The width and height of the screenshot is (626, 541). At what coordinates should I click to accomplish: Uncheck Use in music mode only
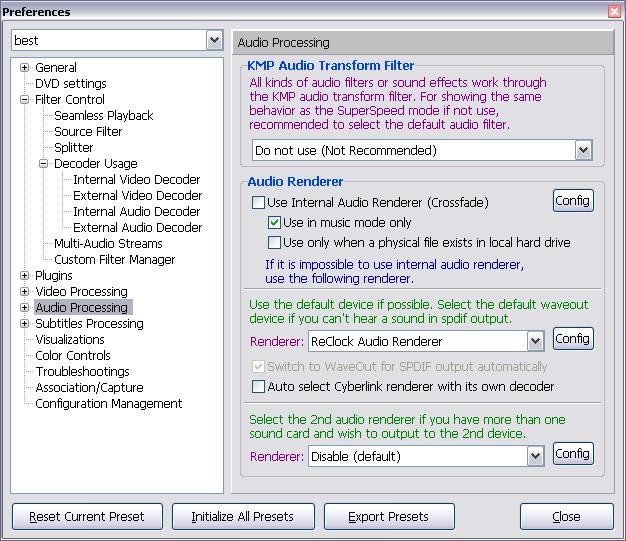pyautogui.click(x=275, y=223)
